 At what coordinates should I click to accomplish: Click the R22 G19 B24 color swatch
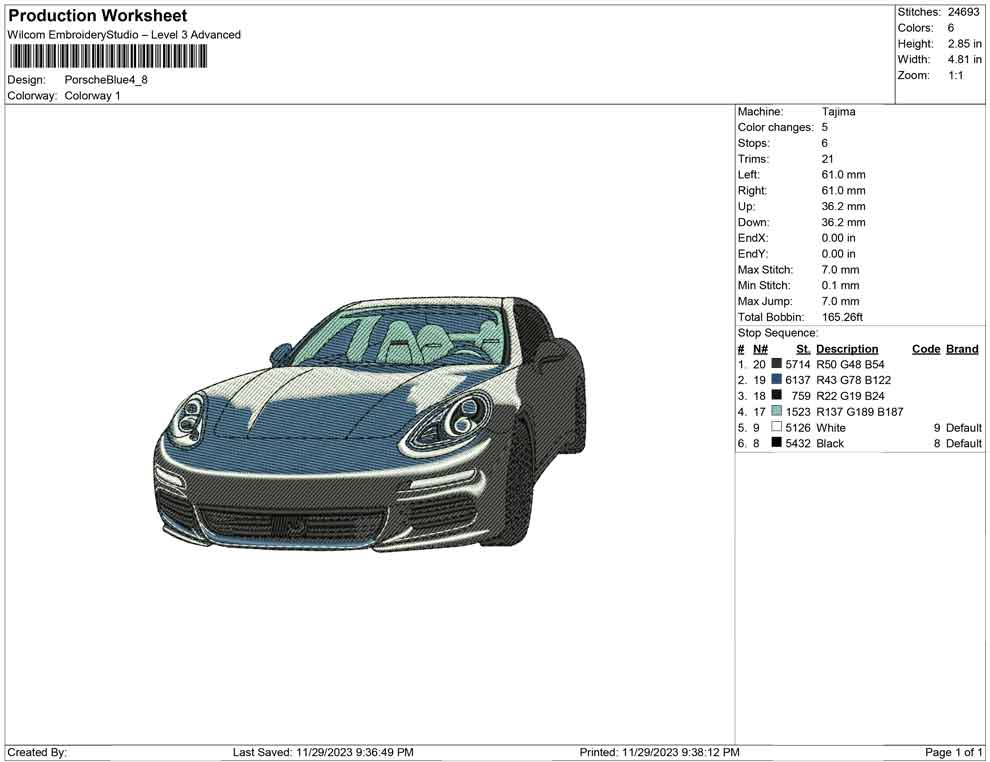[x=775, y=395]
